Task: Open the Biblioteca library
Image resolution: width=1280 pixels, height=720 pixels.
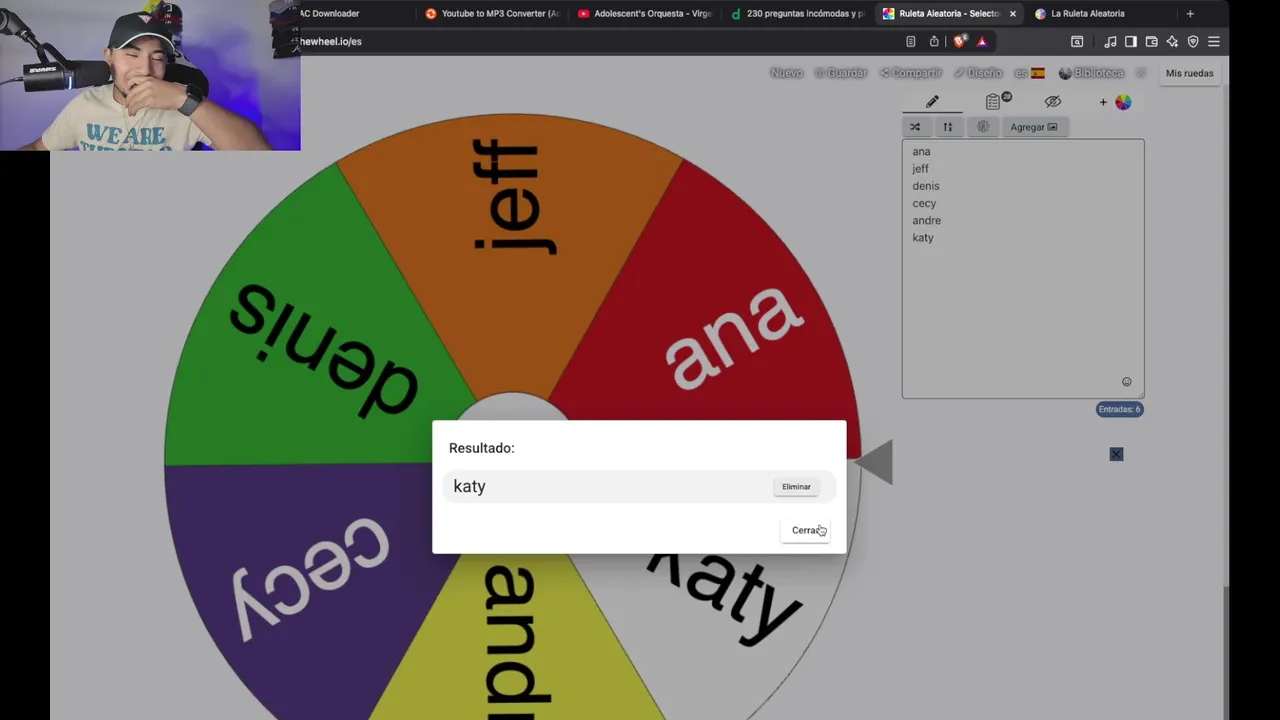Action: click(1091, 73)
